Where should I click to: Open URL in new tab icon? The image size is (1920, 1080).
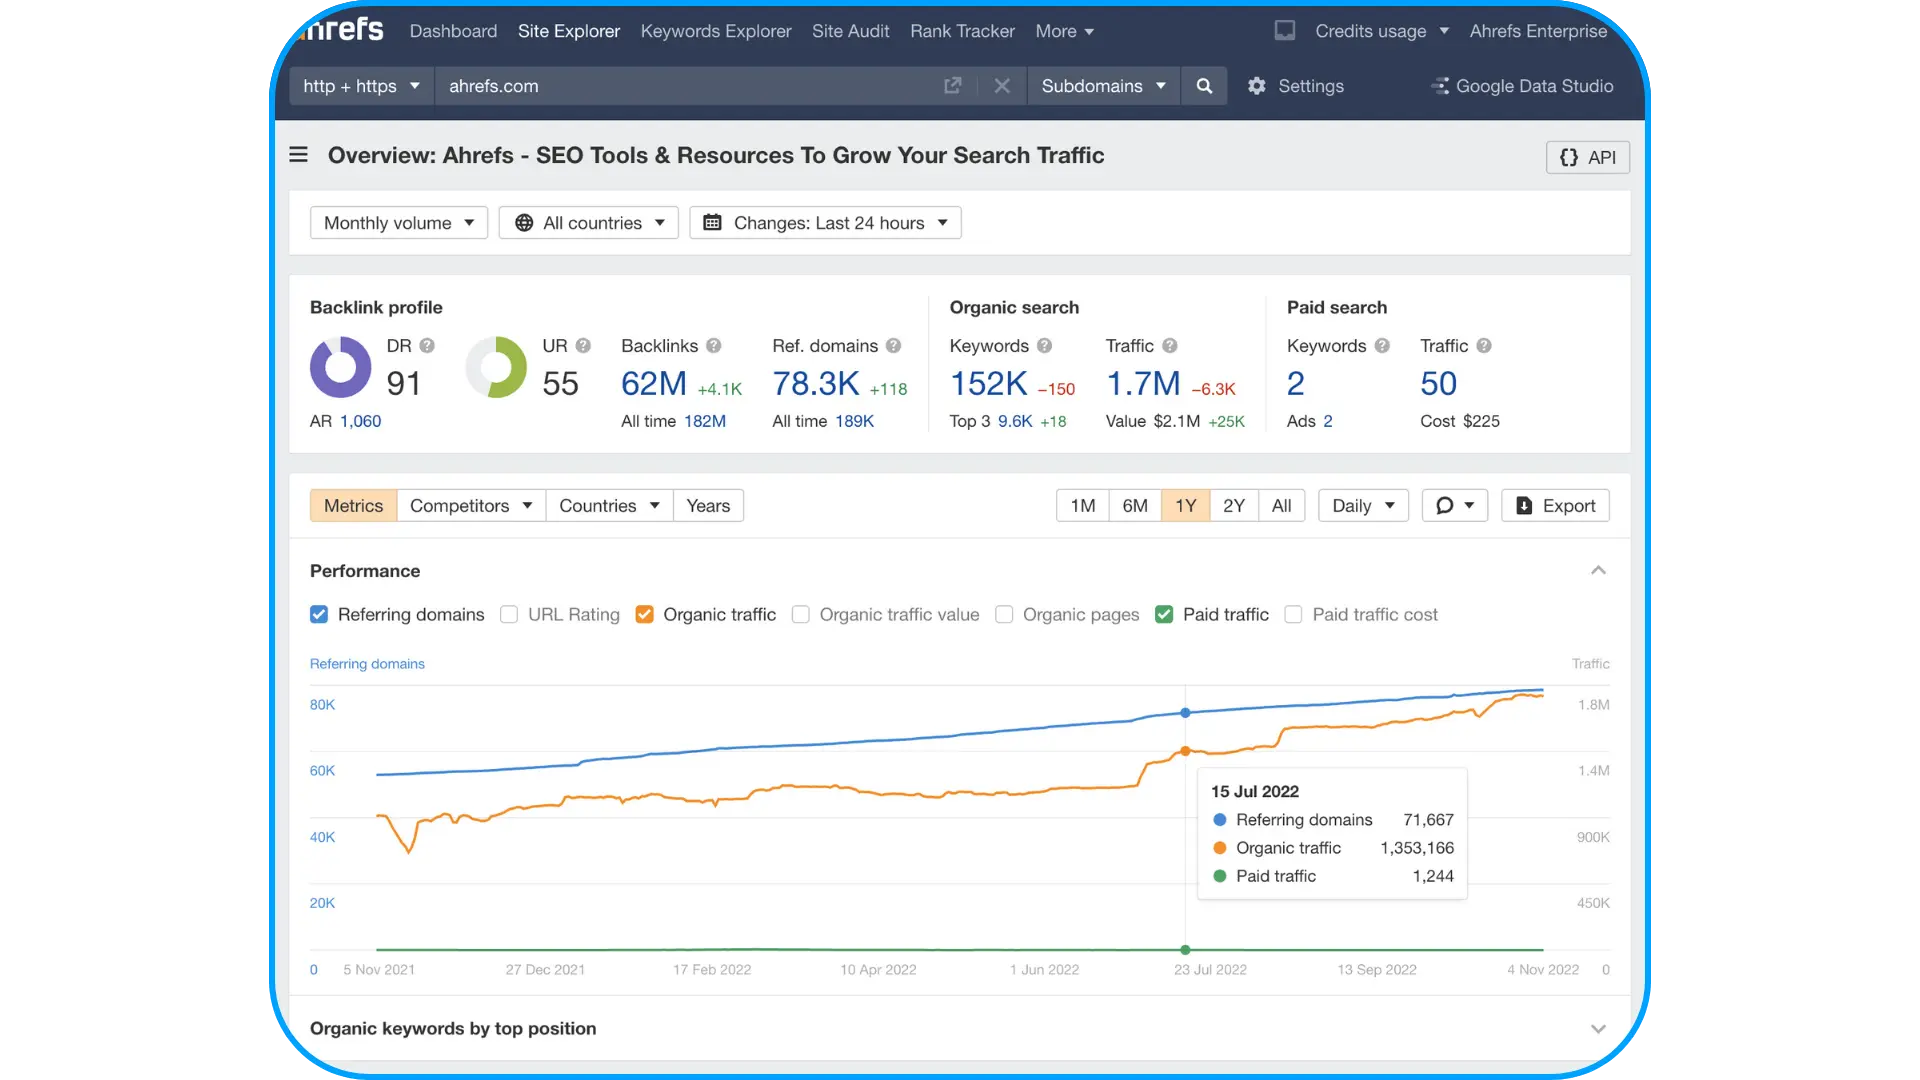tap(952, 86)
